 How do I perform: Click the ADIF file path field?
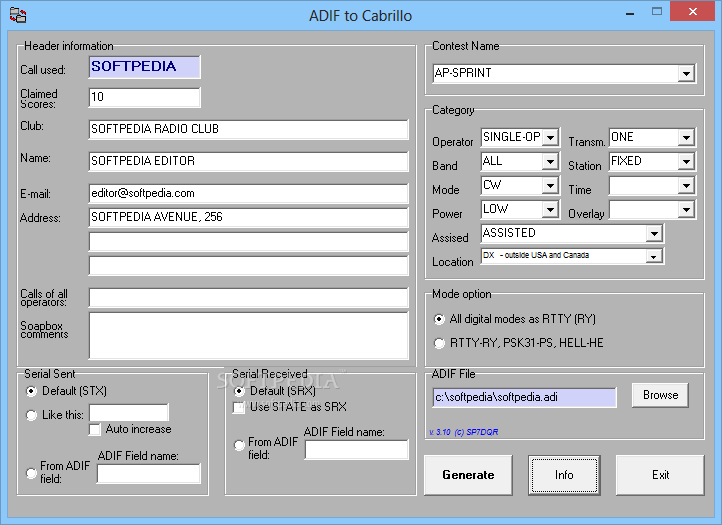(524, 397)
